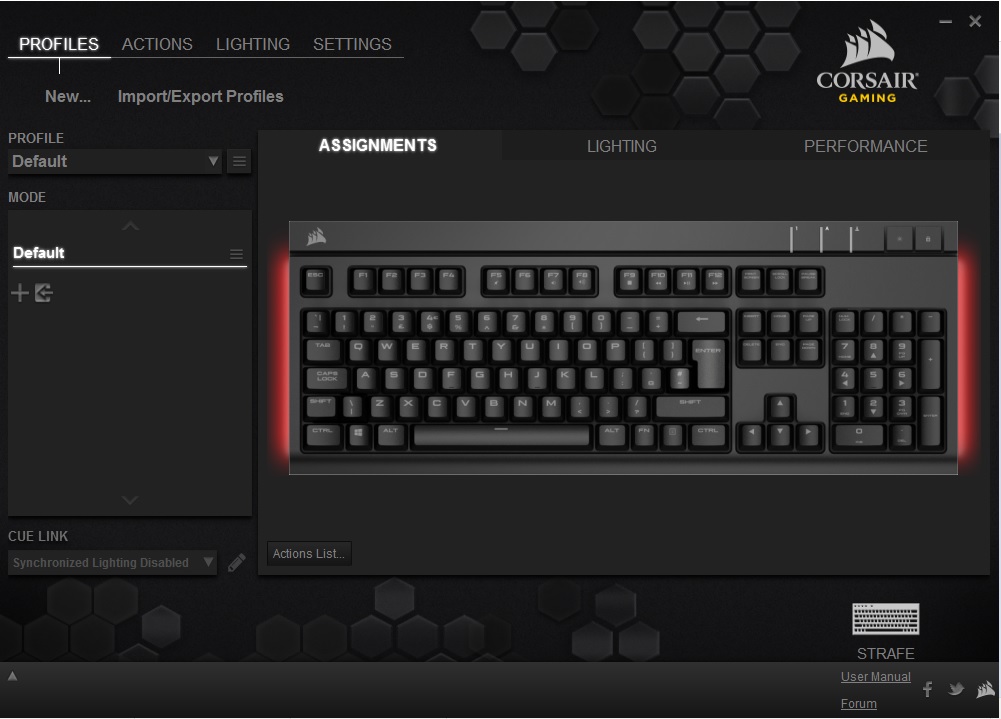Select the STRAFE keyboard device icon
The width and height of the screenshot is (1001, 719).
click(x=885, y=619)
